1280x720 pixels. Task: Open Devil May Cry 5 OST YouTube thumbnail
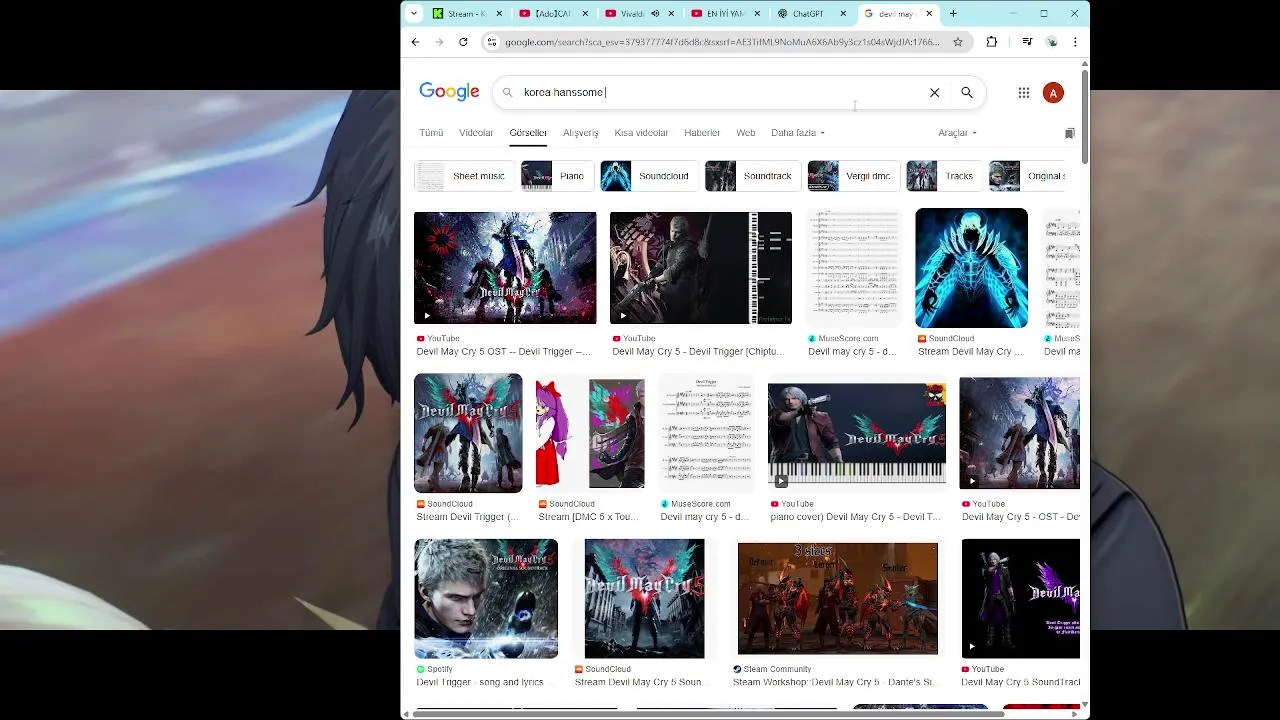coord(505,268)
